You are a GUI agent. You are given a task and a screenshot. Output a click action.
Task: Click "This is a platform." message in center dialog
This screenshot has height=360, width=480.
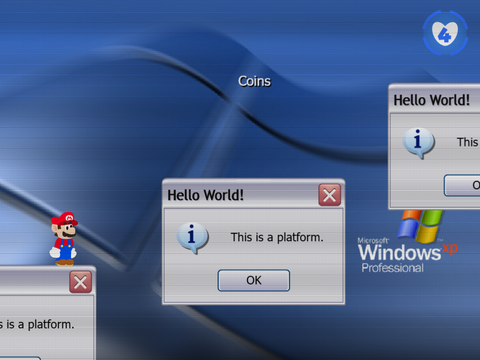point(277,237)
